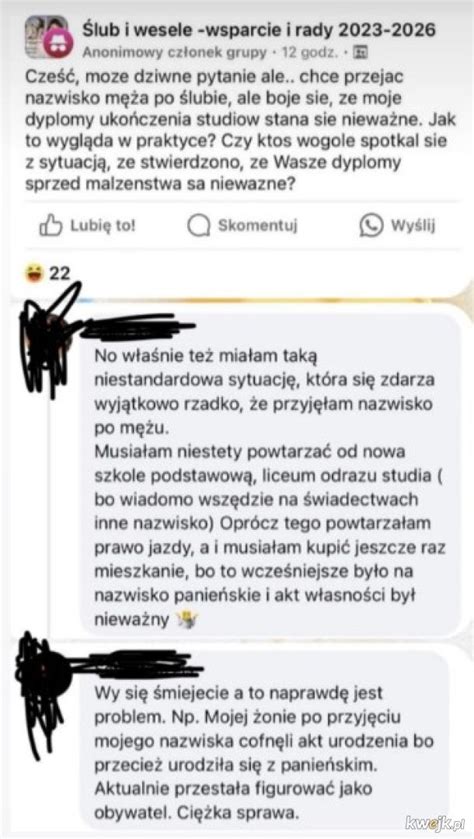Click the kwejk.pl watermark logo

(435, 822)
